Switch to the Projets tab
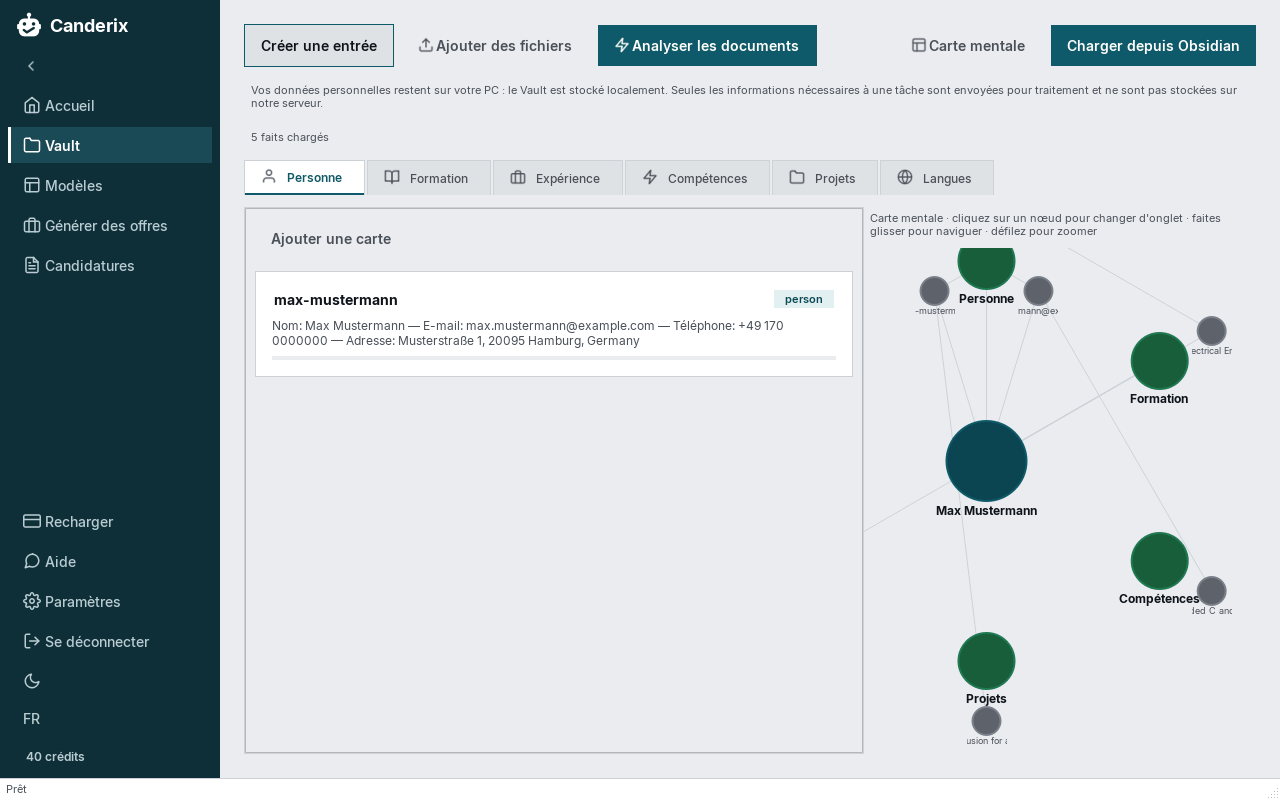The width and height of the screenshot is (1280, 800). [x=824, y=177]
